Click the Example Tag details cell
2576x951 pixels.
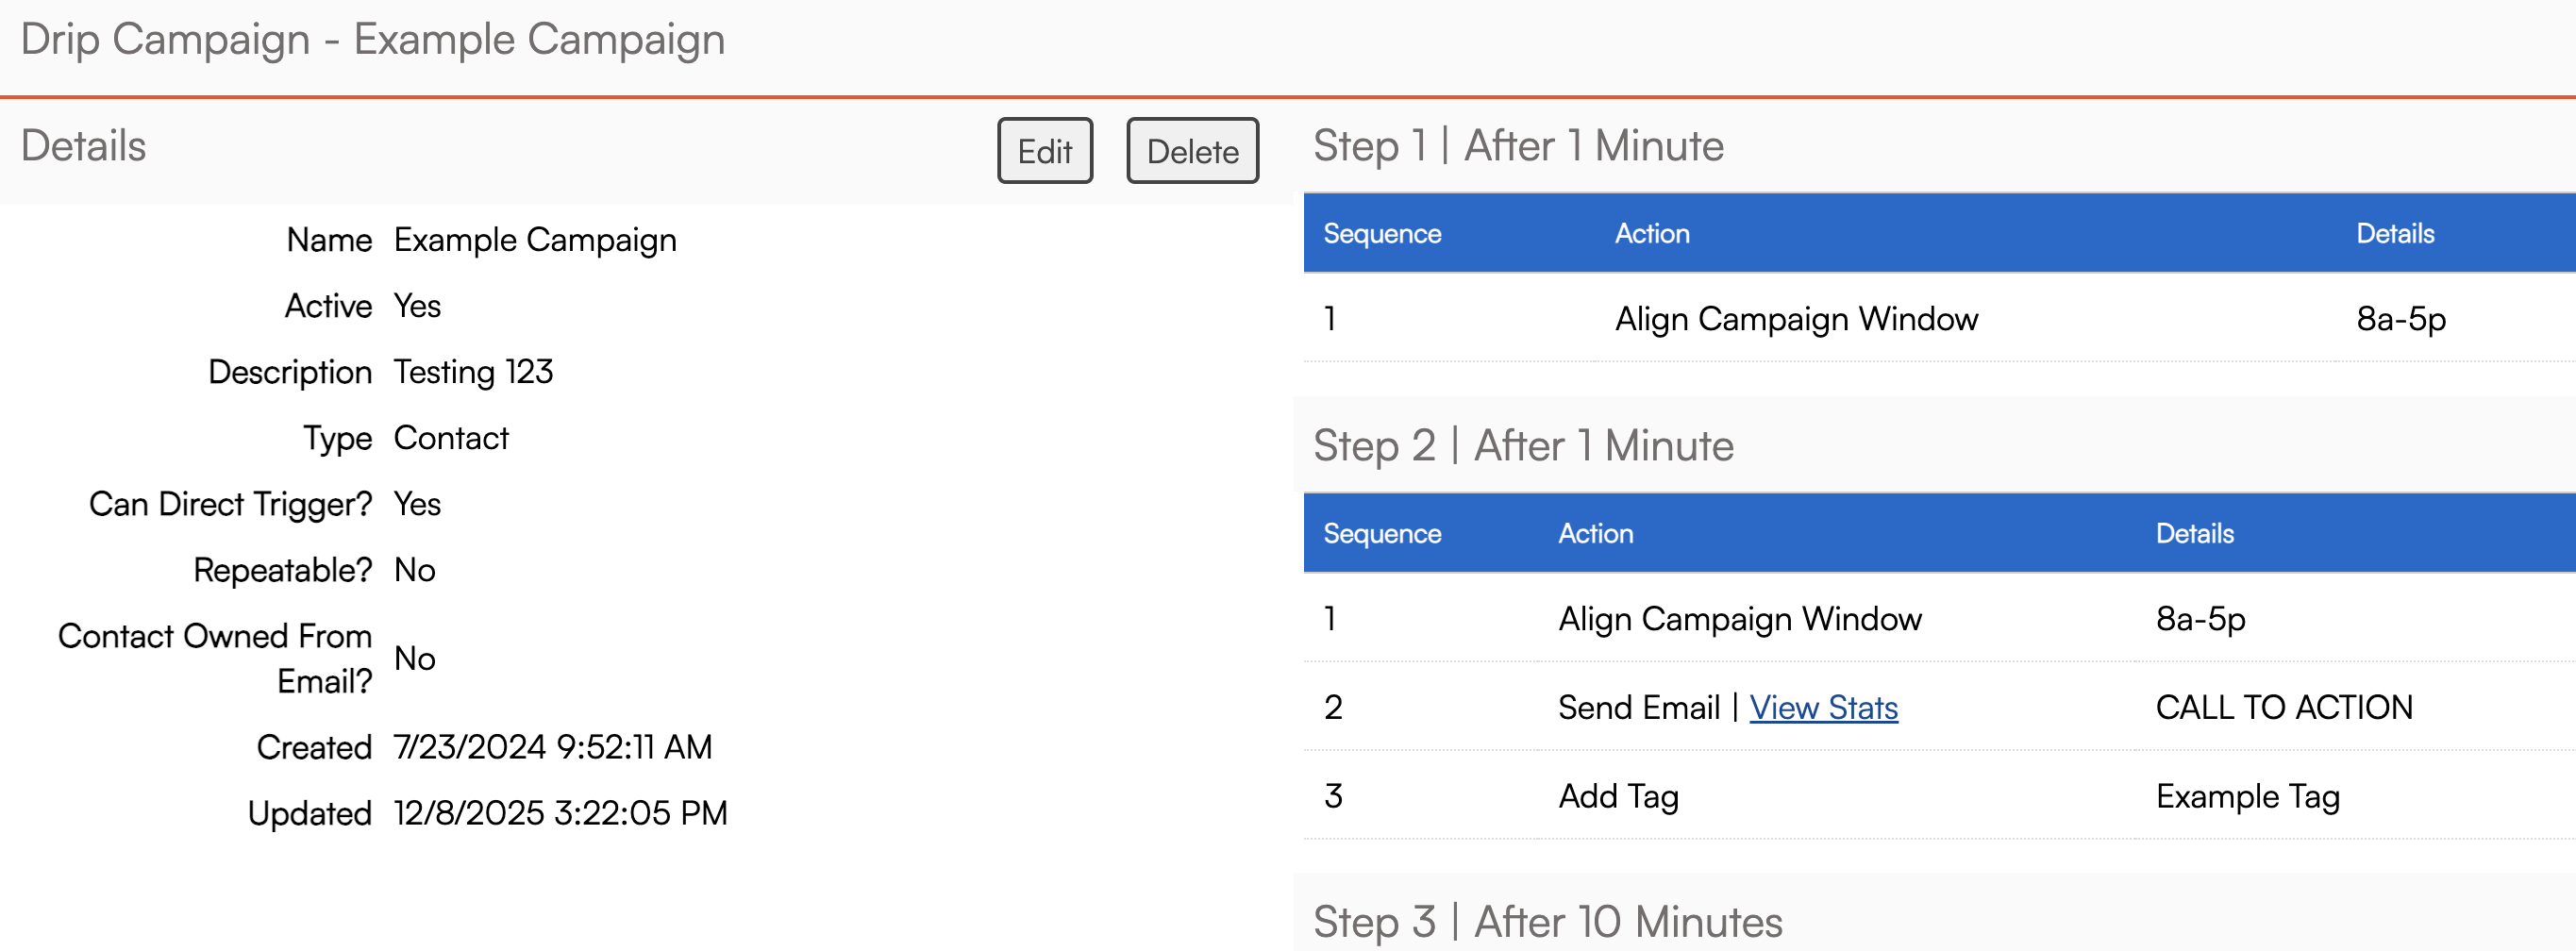pos(2247,796)
